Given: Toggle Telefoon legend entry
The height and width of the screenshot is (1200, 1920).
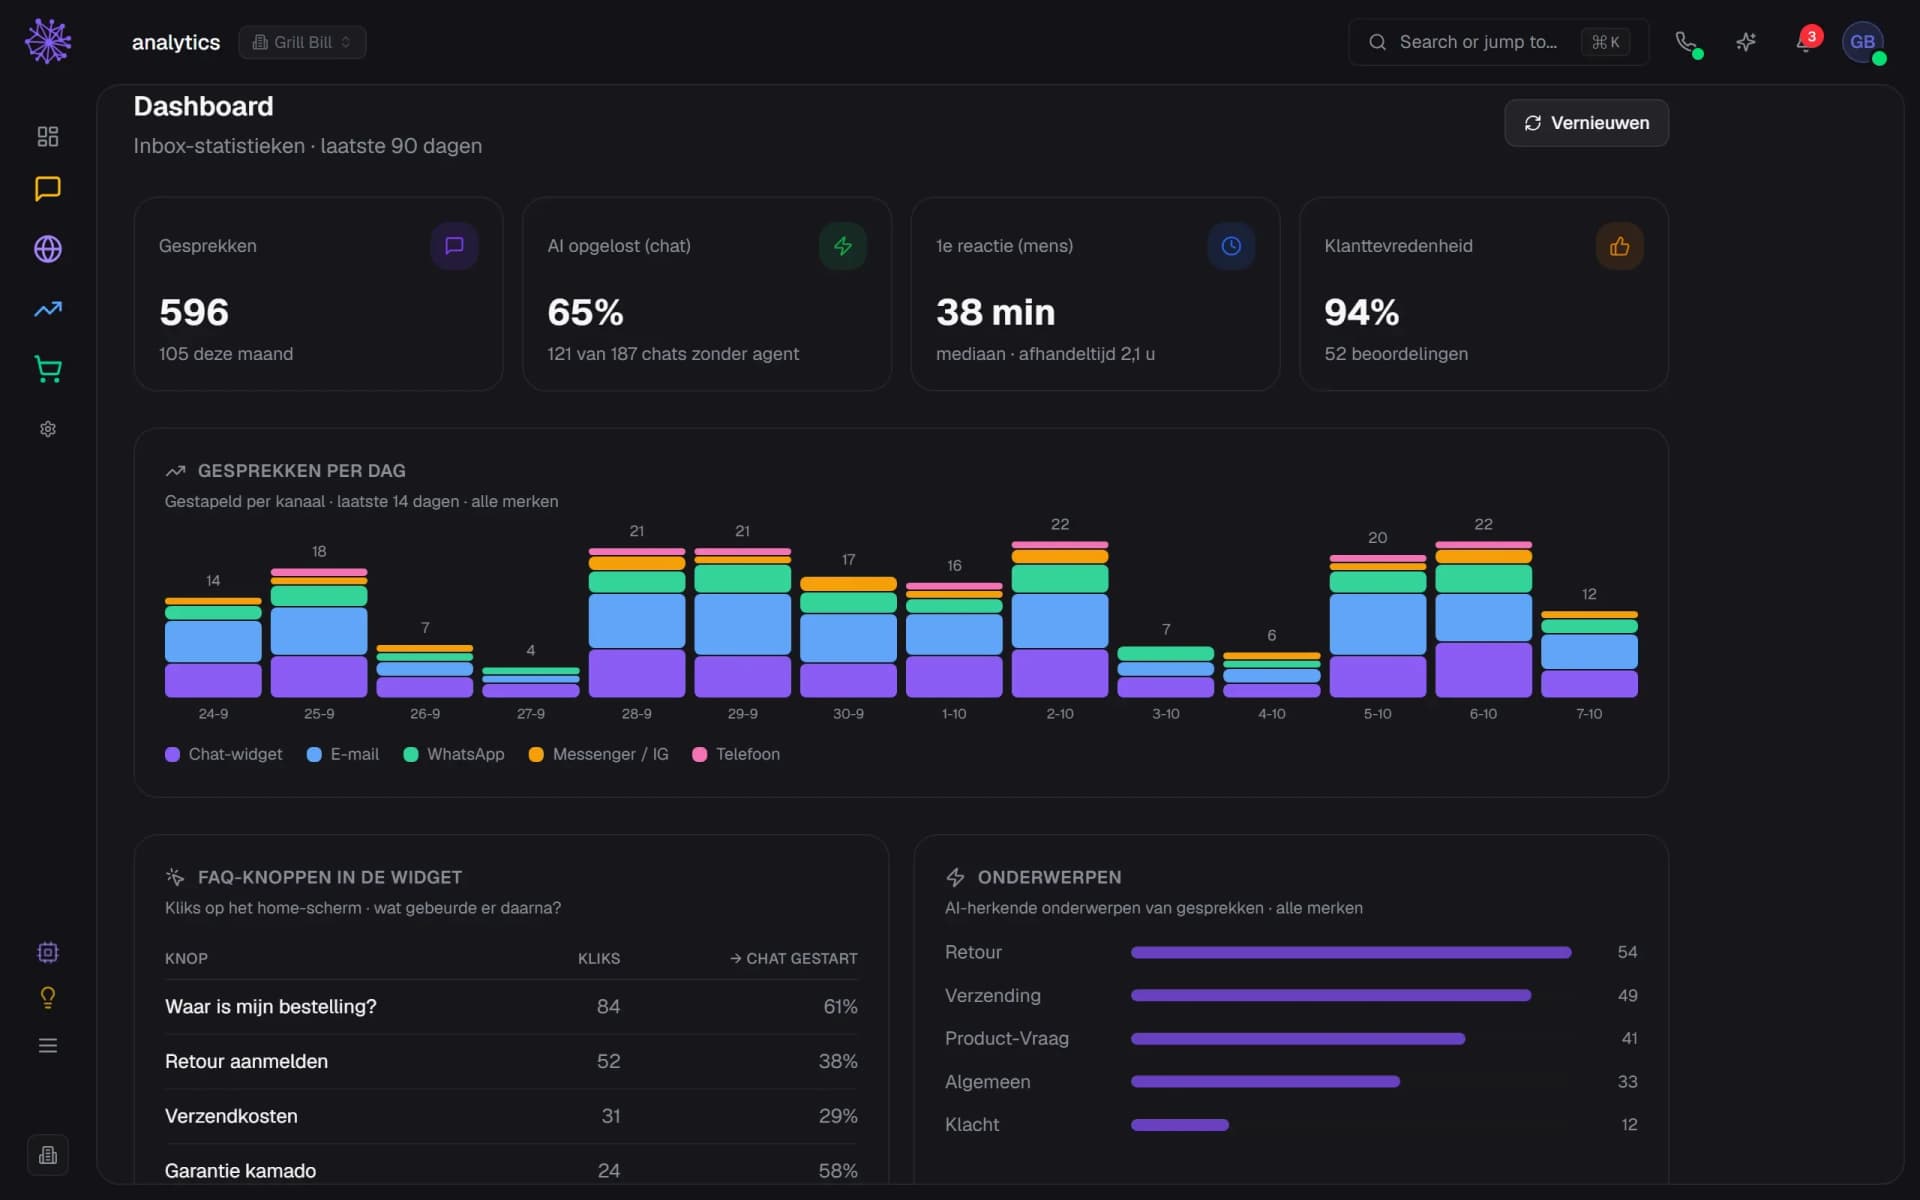Looking at the screenshot, I should 736,754.
